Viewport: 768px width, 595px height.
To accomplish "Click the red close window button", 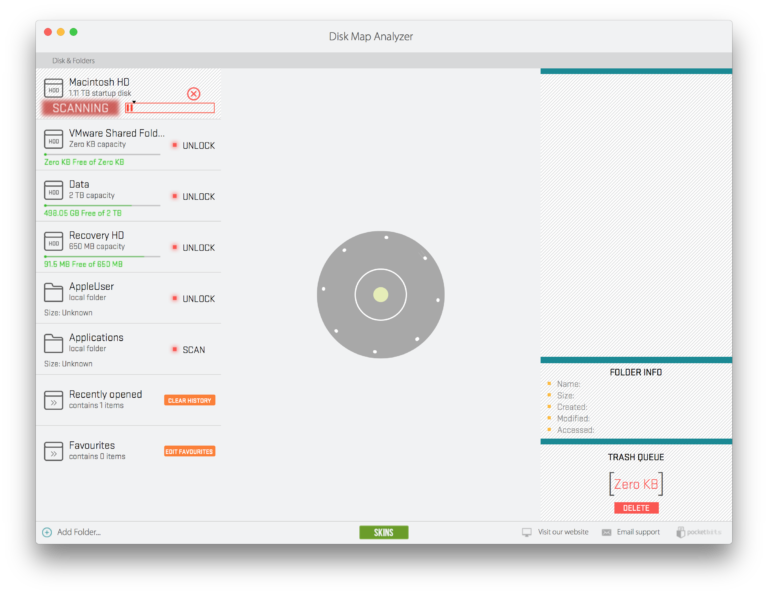I will 48,32.
